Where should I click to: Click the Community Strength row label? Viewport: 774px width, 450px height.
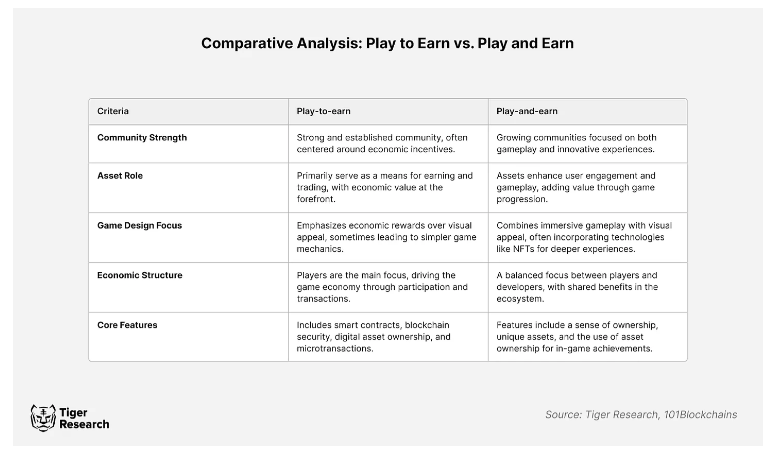click(142, 137)
